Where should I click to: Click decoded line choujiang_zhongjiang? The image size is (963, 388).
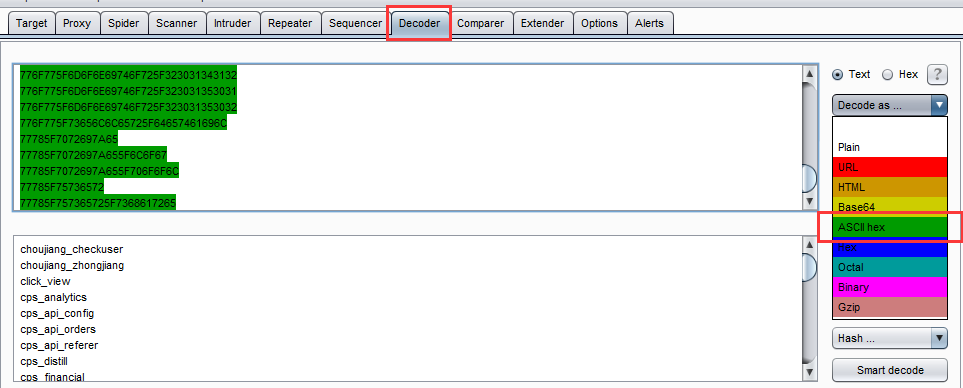(72, 265)
